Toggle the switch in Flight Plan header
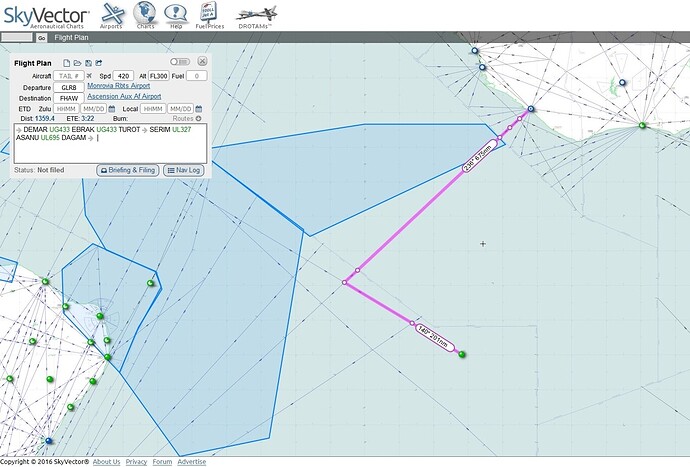Image resolution: width=690 pixels, height=467 pixels. coord(179,63)
